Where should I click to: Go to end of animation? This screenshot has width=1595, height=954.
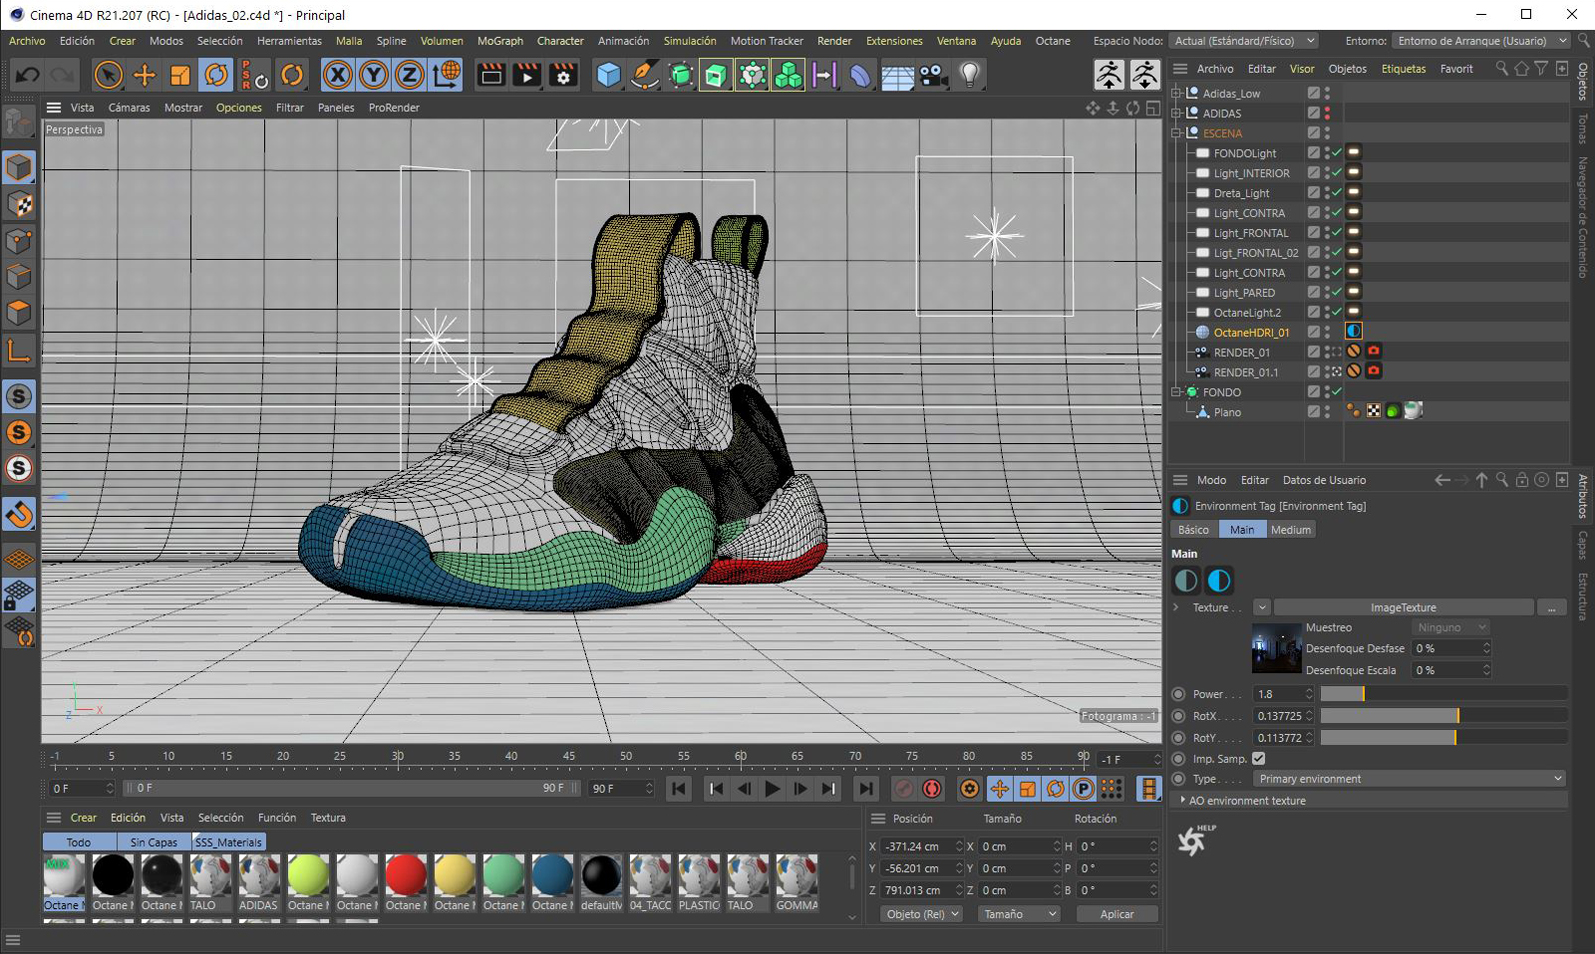tap(865, 789)
